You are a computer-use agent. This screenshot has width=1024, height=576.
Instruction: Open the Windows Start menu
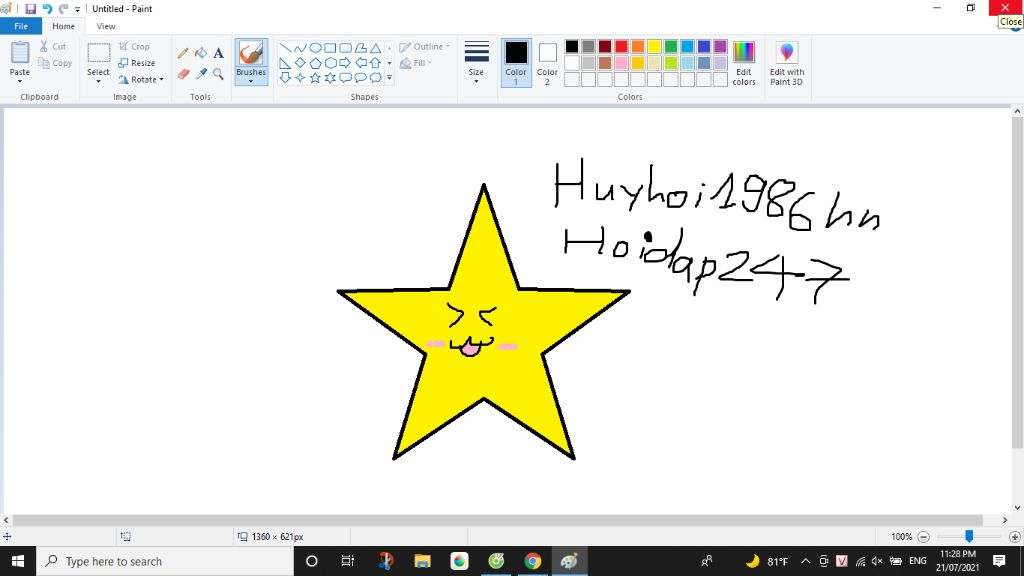coord(18,561)
